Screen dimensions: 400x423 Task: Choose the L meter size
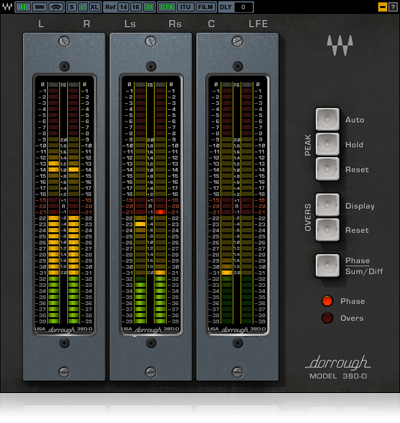coord(83,7)
